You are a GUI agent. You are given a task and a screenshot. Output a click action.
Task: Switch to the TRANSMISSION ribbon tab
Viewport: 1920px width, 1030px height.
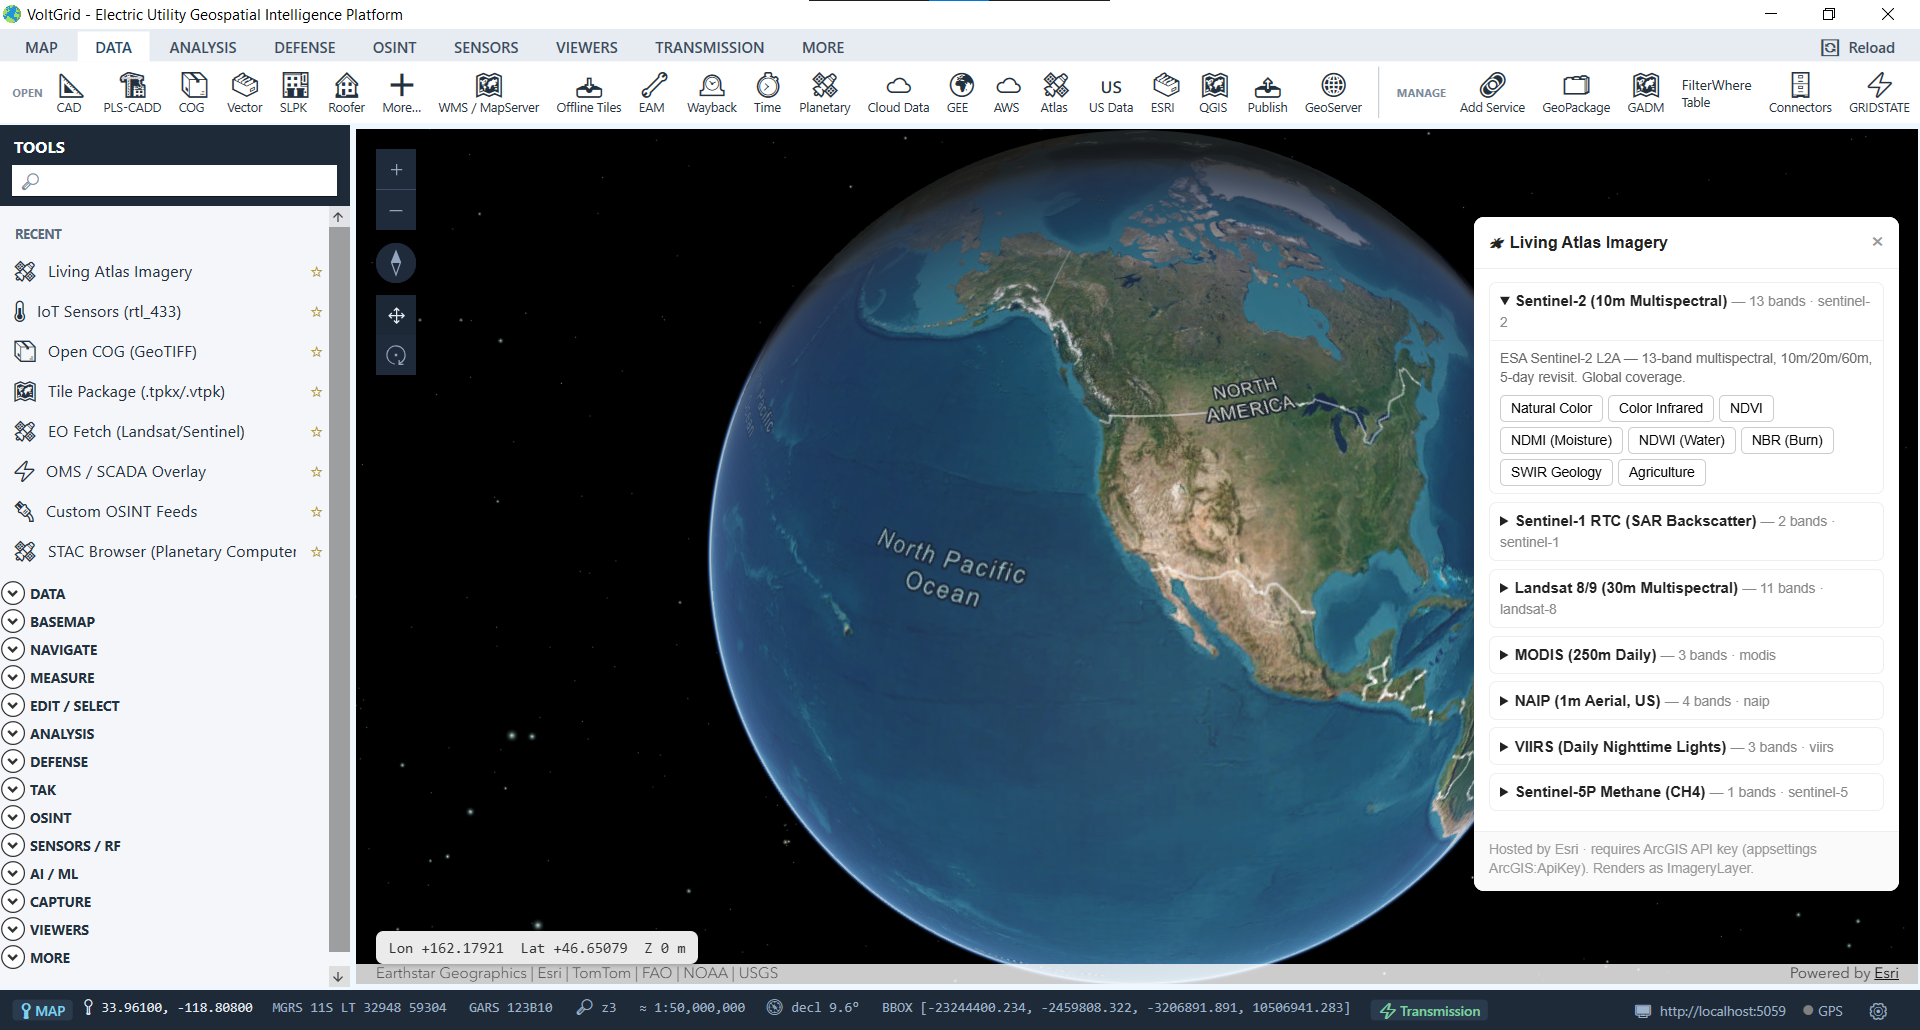tap(710, 47)
